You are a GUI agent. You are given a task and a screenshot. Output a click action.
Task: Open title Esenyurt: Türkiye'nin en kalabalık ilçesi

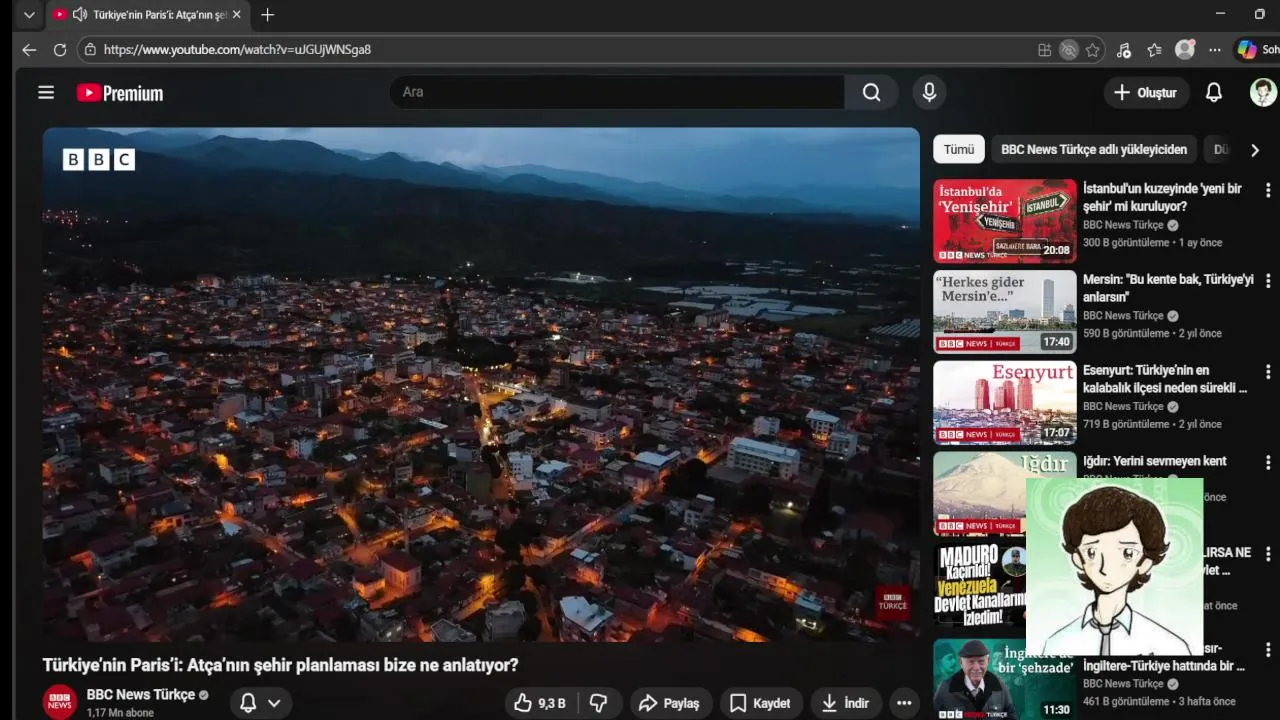1165,379
